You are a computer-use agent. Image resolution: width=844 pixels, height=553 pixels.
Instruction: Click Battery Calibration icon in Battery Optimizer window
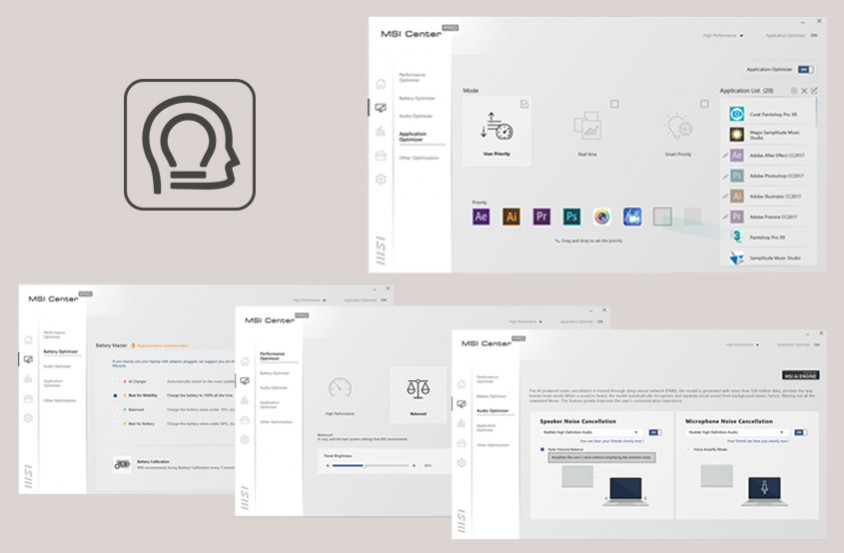122,464
